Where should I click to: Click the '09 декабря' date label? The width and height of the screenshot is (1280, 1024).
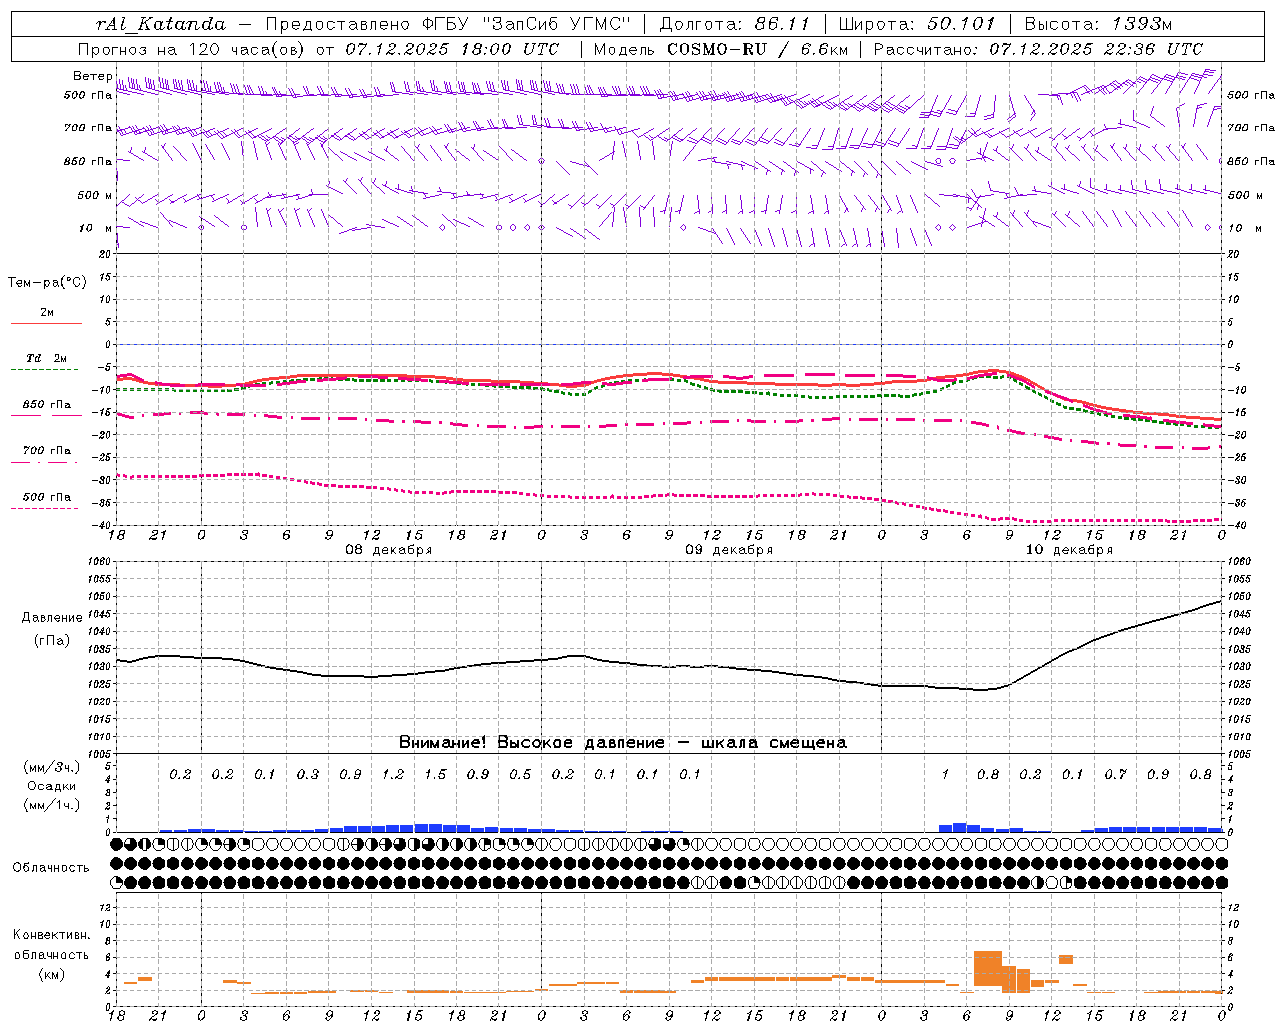pyautogui.click(x=729, y=550)
